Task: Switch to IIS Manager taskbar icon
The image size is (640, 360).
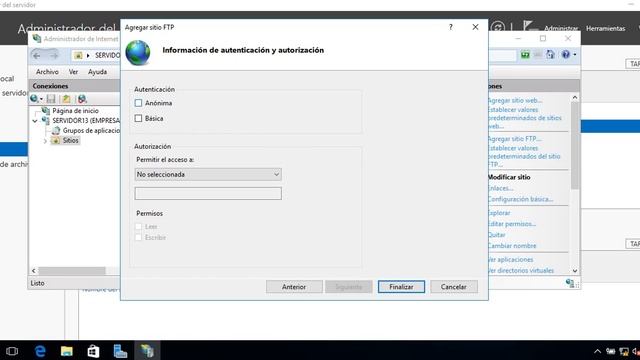Action: [147, 351]
